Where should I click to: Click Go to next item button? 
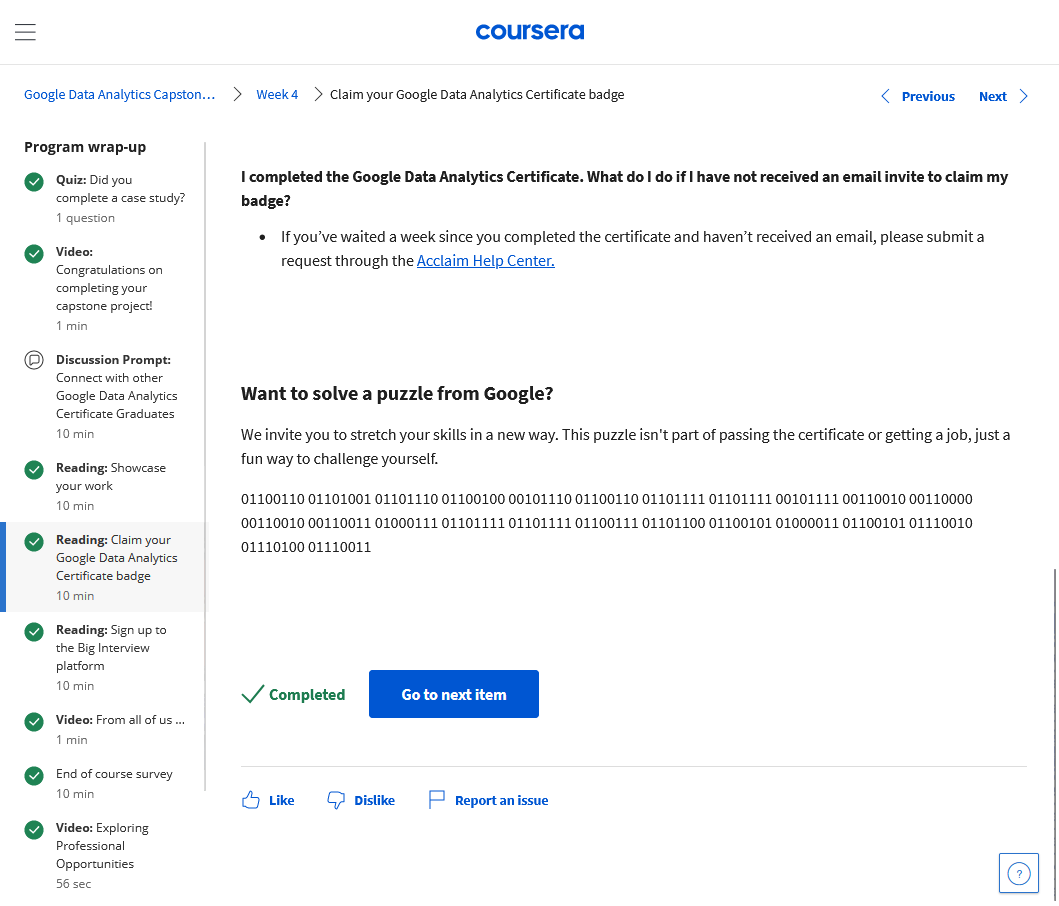[x=454, y=694]
